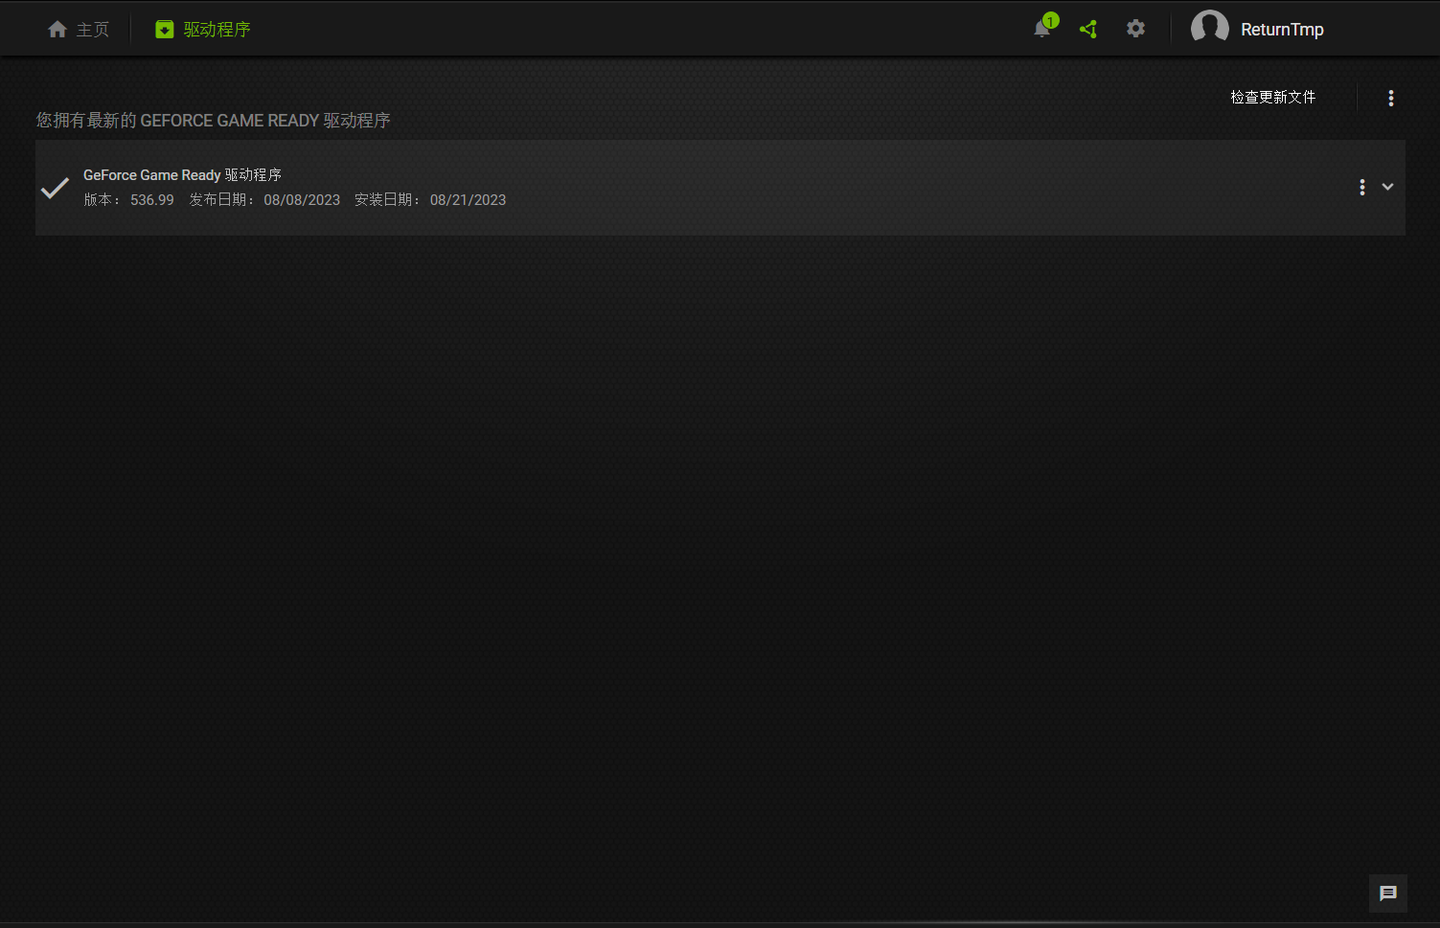1440x928 pixels.
Task: Click the installed driver checkmark icon
Action: coord(55,187)
